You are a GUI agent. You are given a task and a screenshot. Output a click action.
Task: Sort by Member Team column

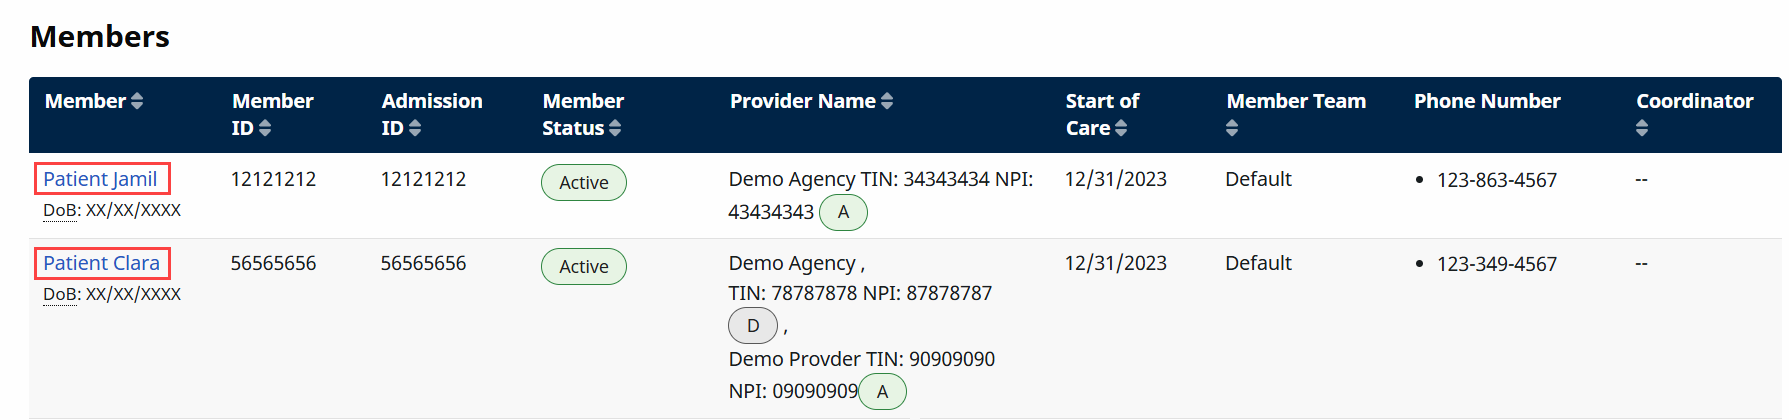tap(1232, 128)
